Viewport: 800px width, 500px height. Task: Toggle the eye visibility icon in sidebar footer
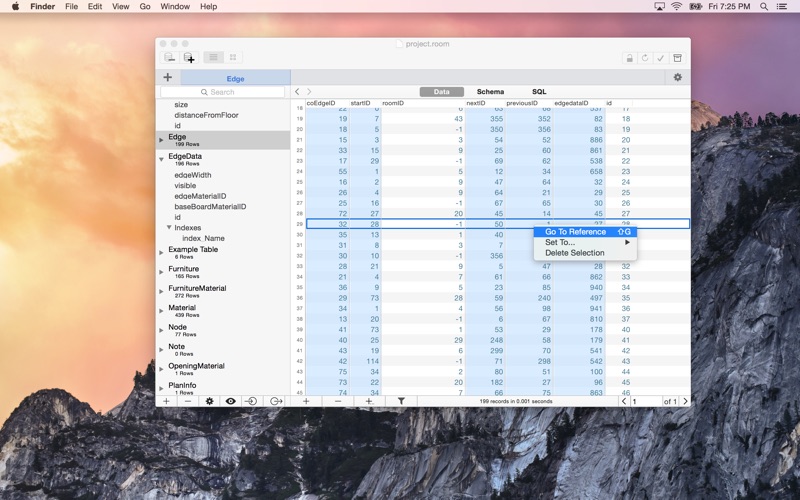click(x=231, y=401)
